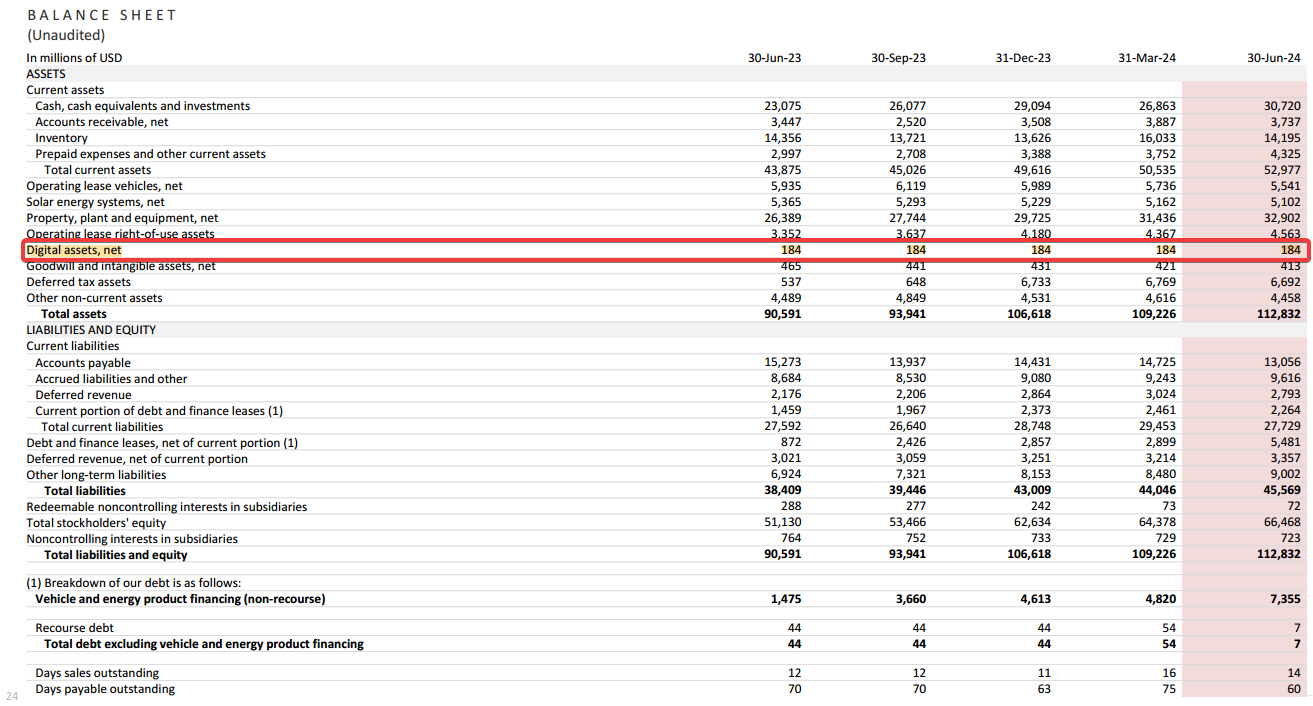Select non-recourse financing value 7,355

(x=1284, y=600)
